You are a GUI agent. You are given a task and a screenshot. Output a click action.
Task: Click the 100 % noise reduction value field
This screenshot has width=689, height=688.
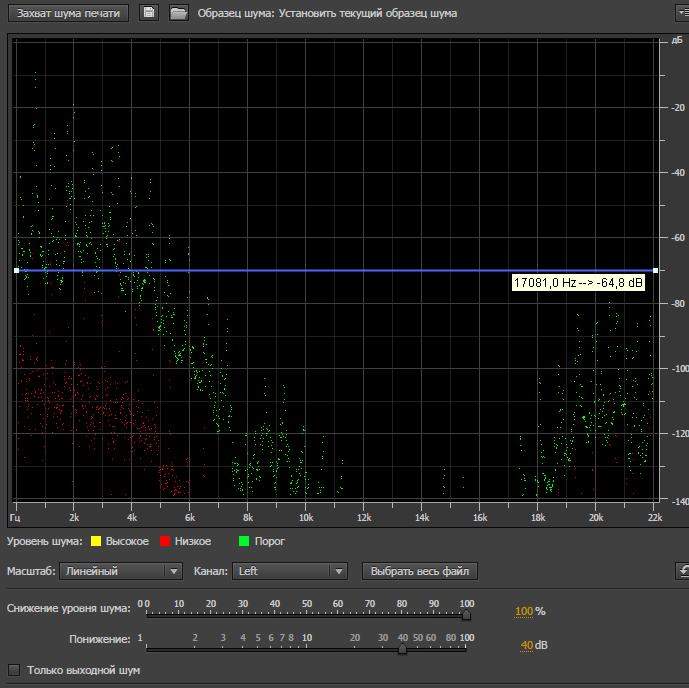pos(524,611)
